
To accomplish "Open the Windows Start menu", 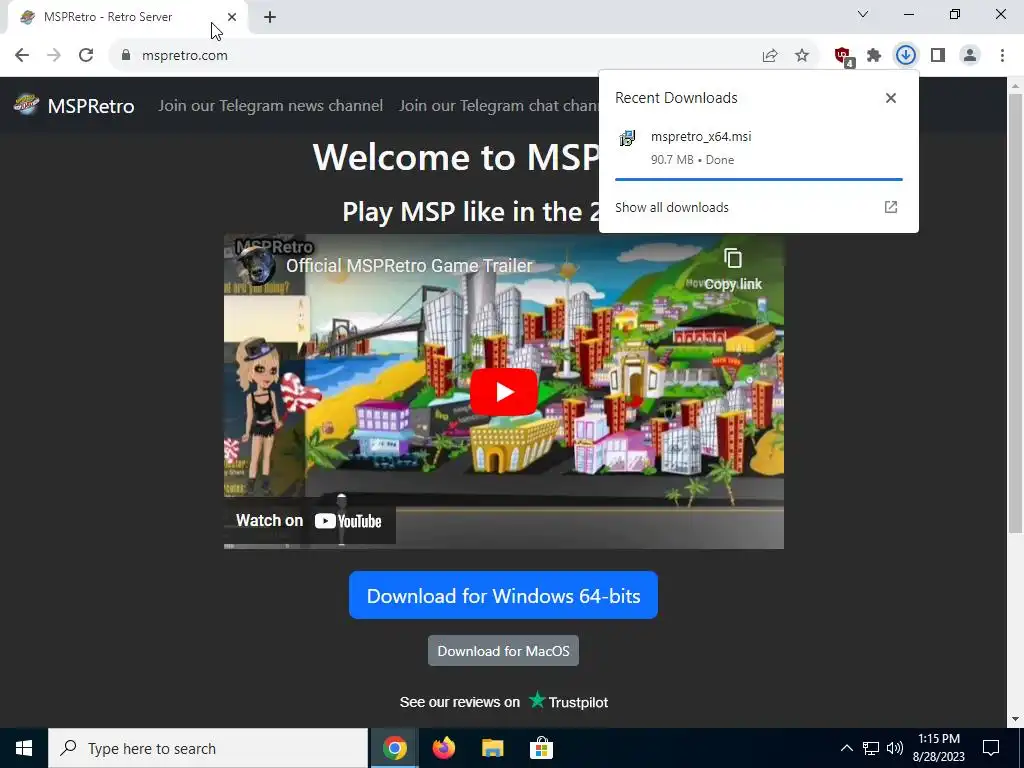I will pos(24,748).
